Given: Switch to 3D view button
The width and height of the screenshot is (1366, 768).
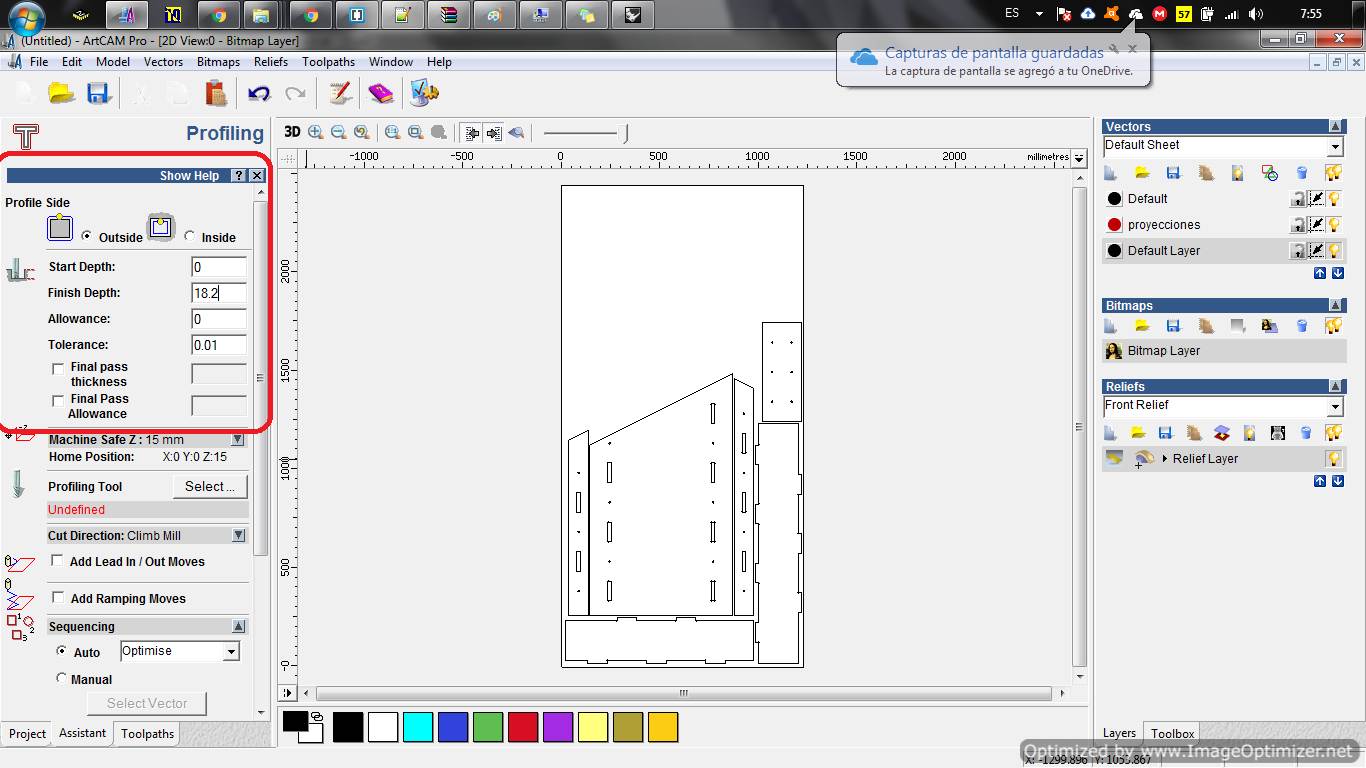Looking at the screenshot, I should click(x=292, y=132).
